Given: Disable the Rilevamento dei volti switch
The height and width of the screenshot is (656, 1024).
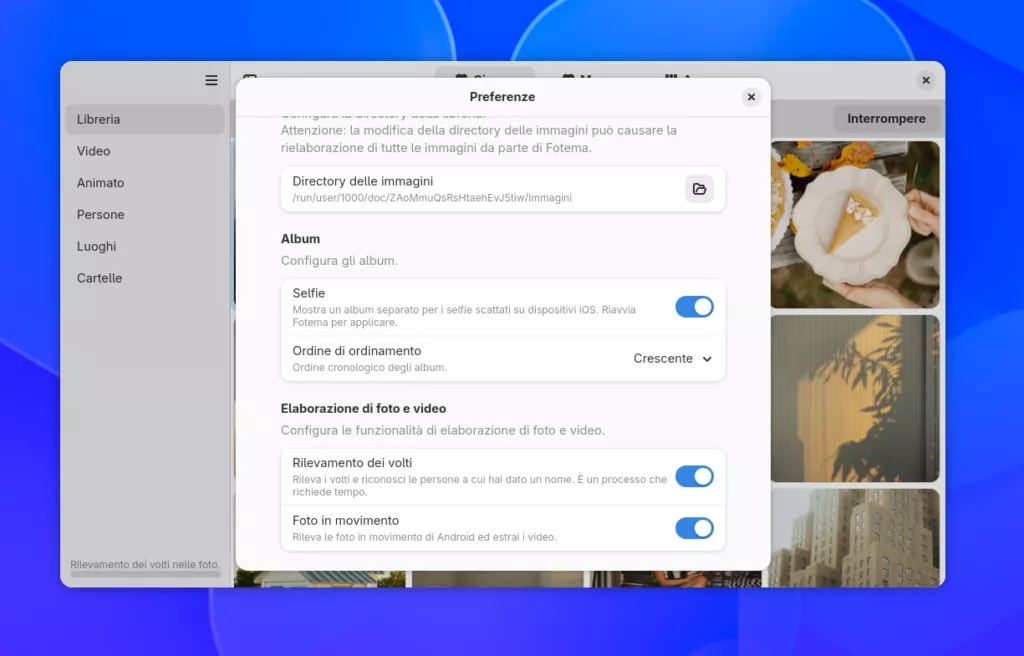Looking at the screenshot, I should click(x=694, y=476).
